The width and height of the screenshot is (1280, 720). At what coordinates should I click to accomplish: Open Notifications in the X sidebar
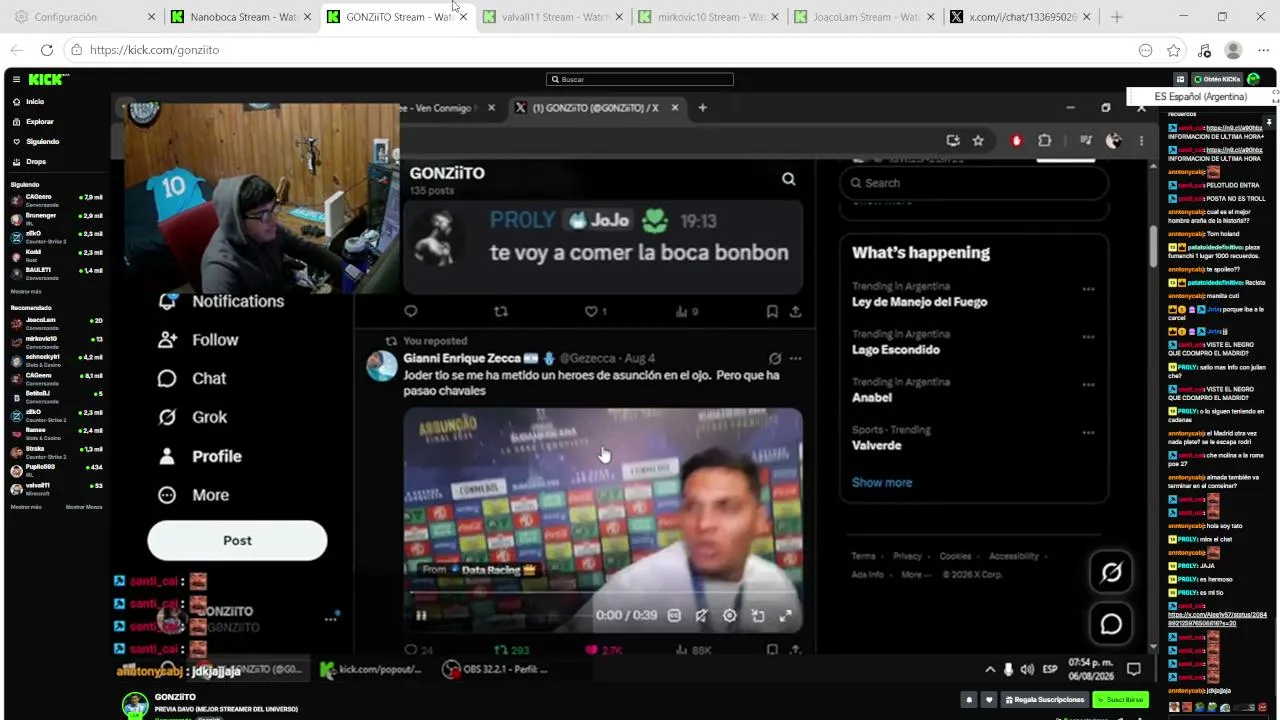pos(221,301)
